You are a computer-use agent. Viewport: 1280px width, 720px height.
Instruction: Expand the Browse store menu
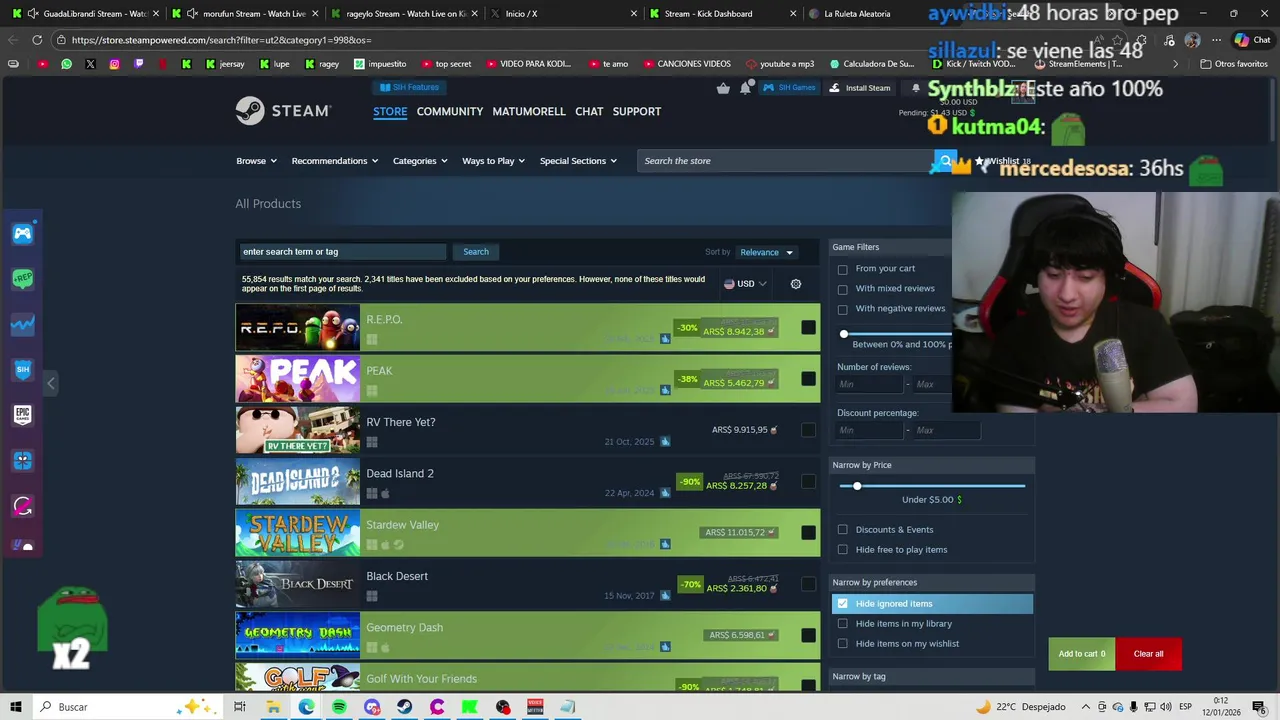[x=256, y=161]
